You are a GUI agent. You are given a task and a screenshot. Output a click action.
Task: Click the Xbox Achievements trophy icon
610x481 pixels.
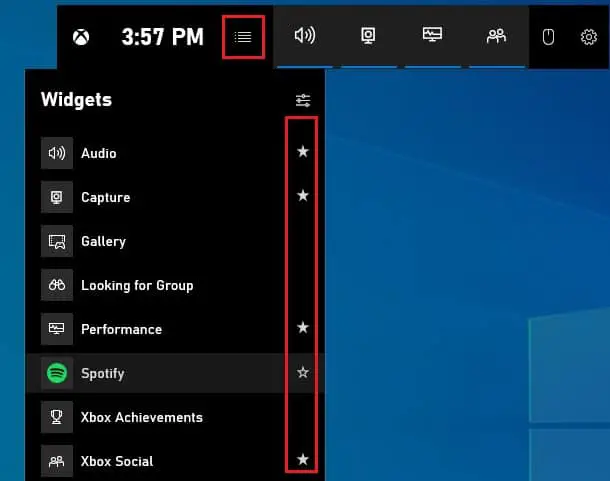tap(57, 417)
